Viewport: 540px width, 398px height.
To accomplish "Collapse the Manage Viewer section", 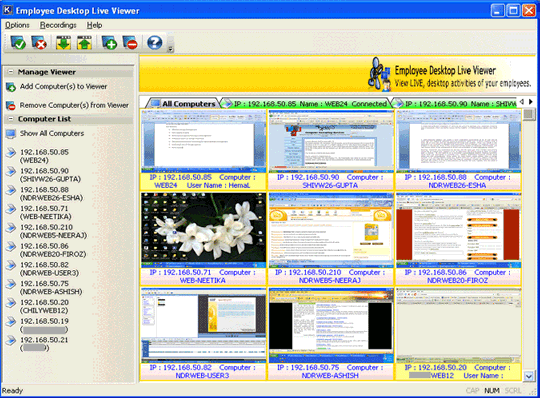I will click(x=11, y=72).
